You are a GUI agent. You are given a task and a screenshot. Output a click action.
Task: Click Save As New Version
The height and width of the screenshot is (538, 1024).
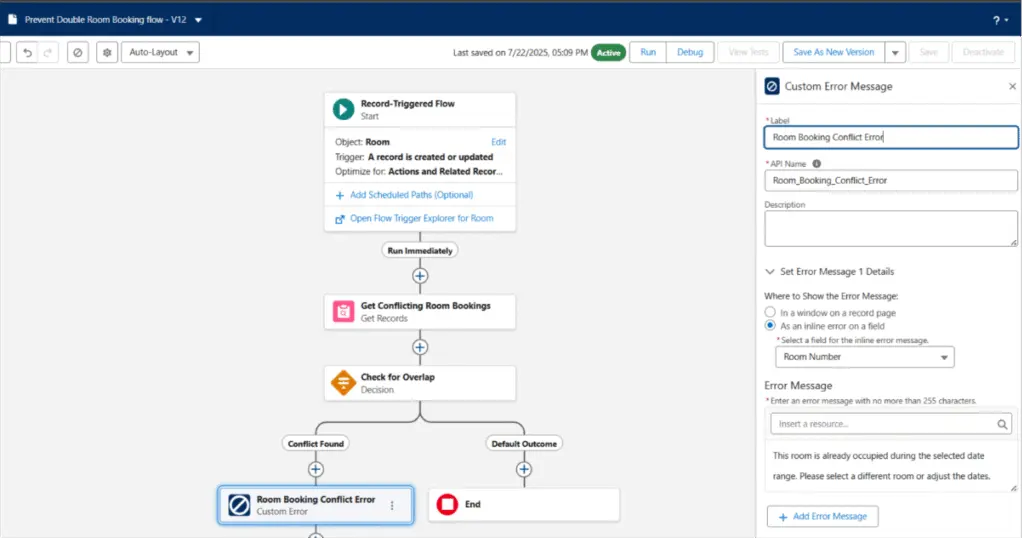click(833, 52)
